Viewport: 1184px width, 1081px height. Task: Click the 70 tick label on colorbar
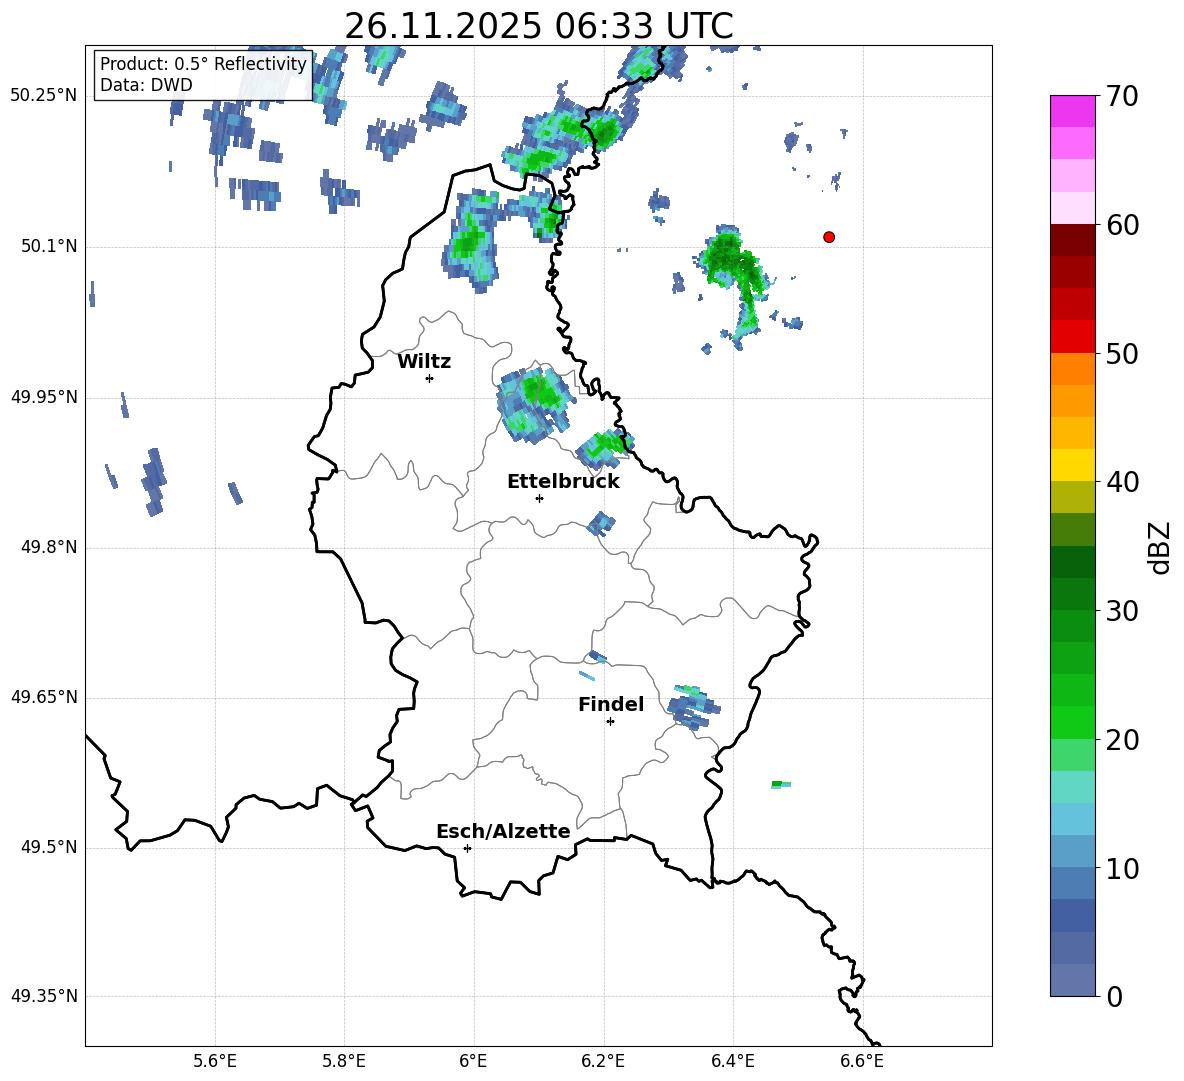click(x=1122, y=97)
